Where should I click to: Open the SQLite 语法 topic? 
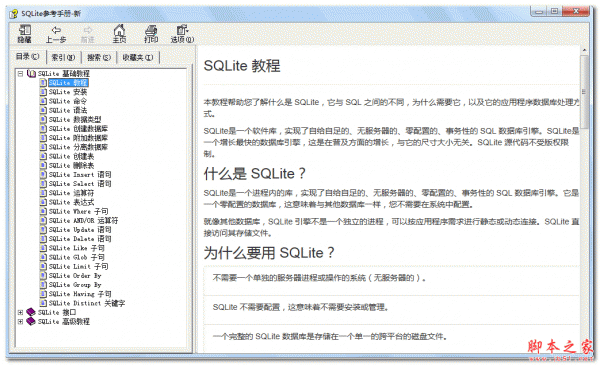click(68, 110)
